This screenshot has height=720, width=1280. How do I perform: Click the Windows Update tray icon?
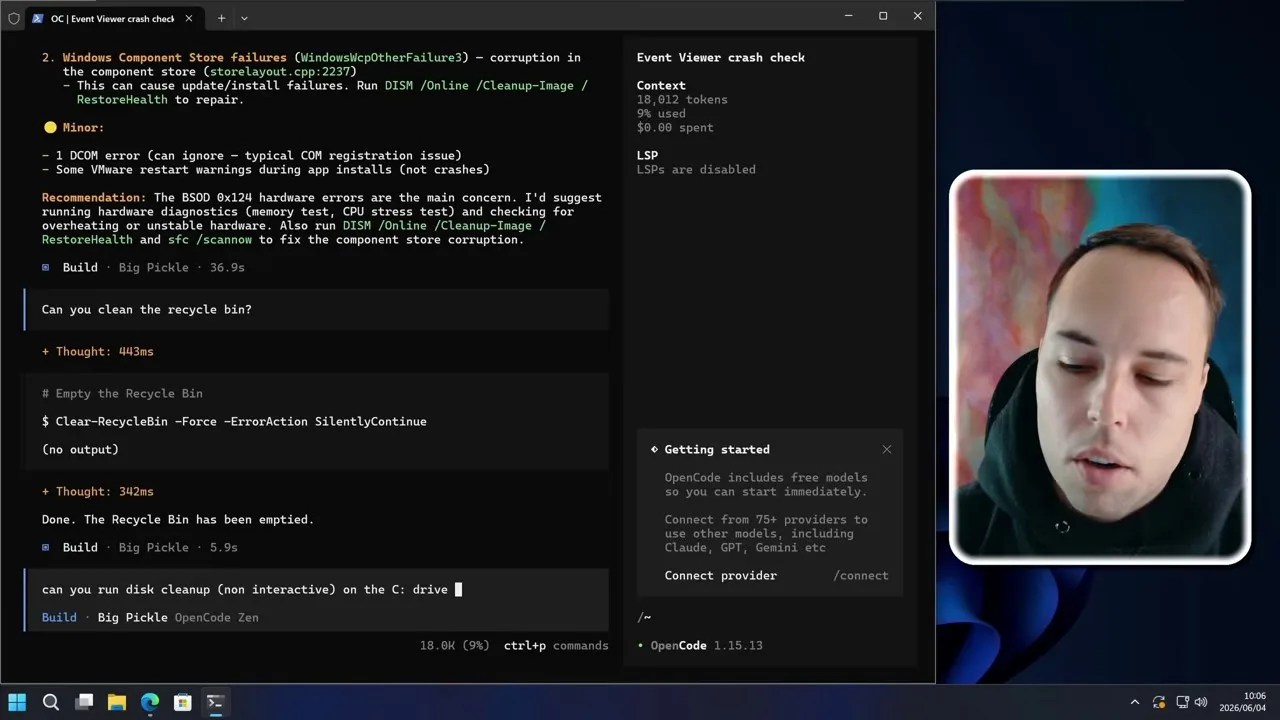[x=1159, y=702]
